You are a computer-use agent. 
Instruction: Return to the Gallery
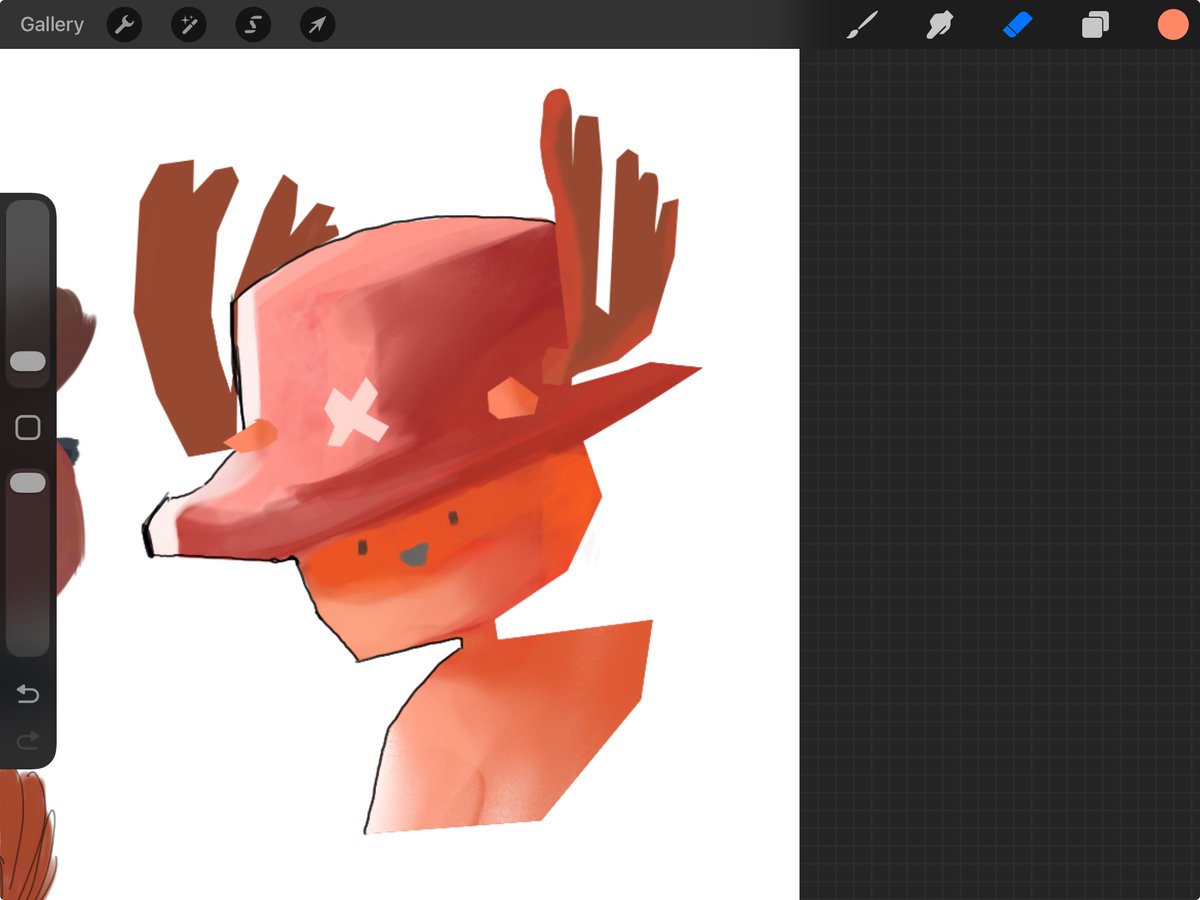coord(52,25)
